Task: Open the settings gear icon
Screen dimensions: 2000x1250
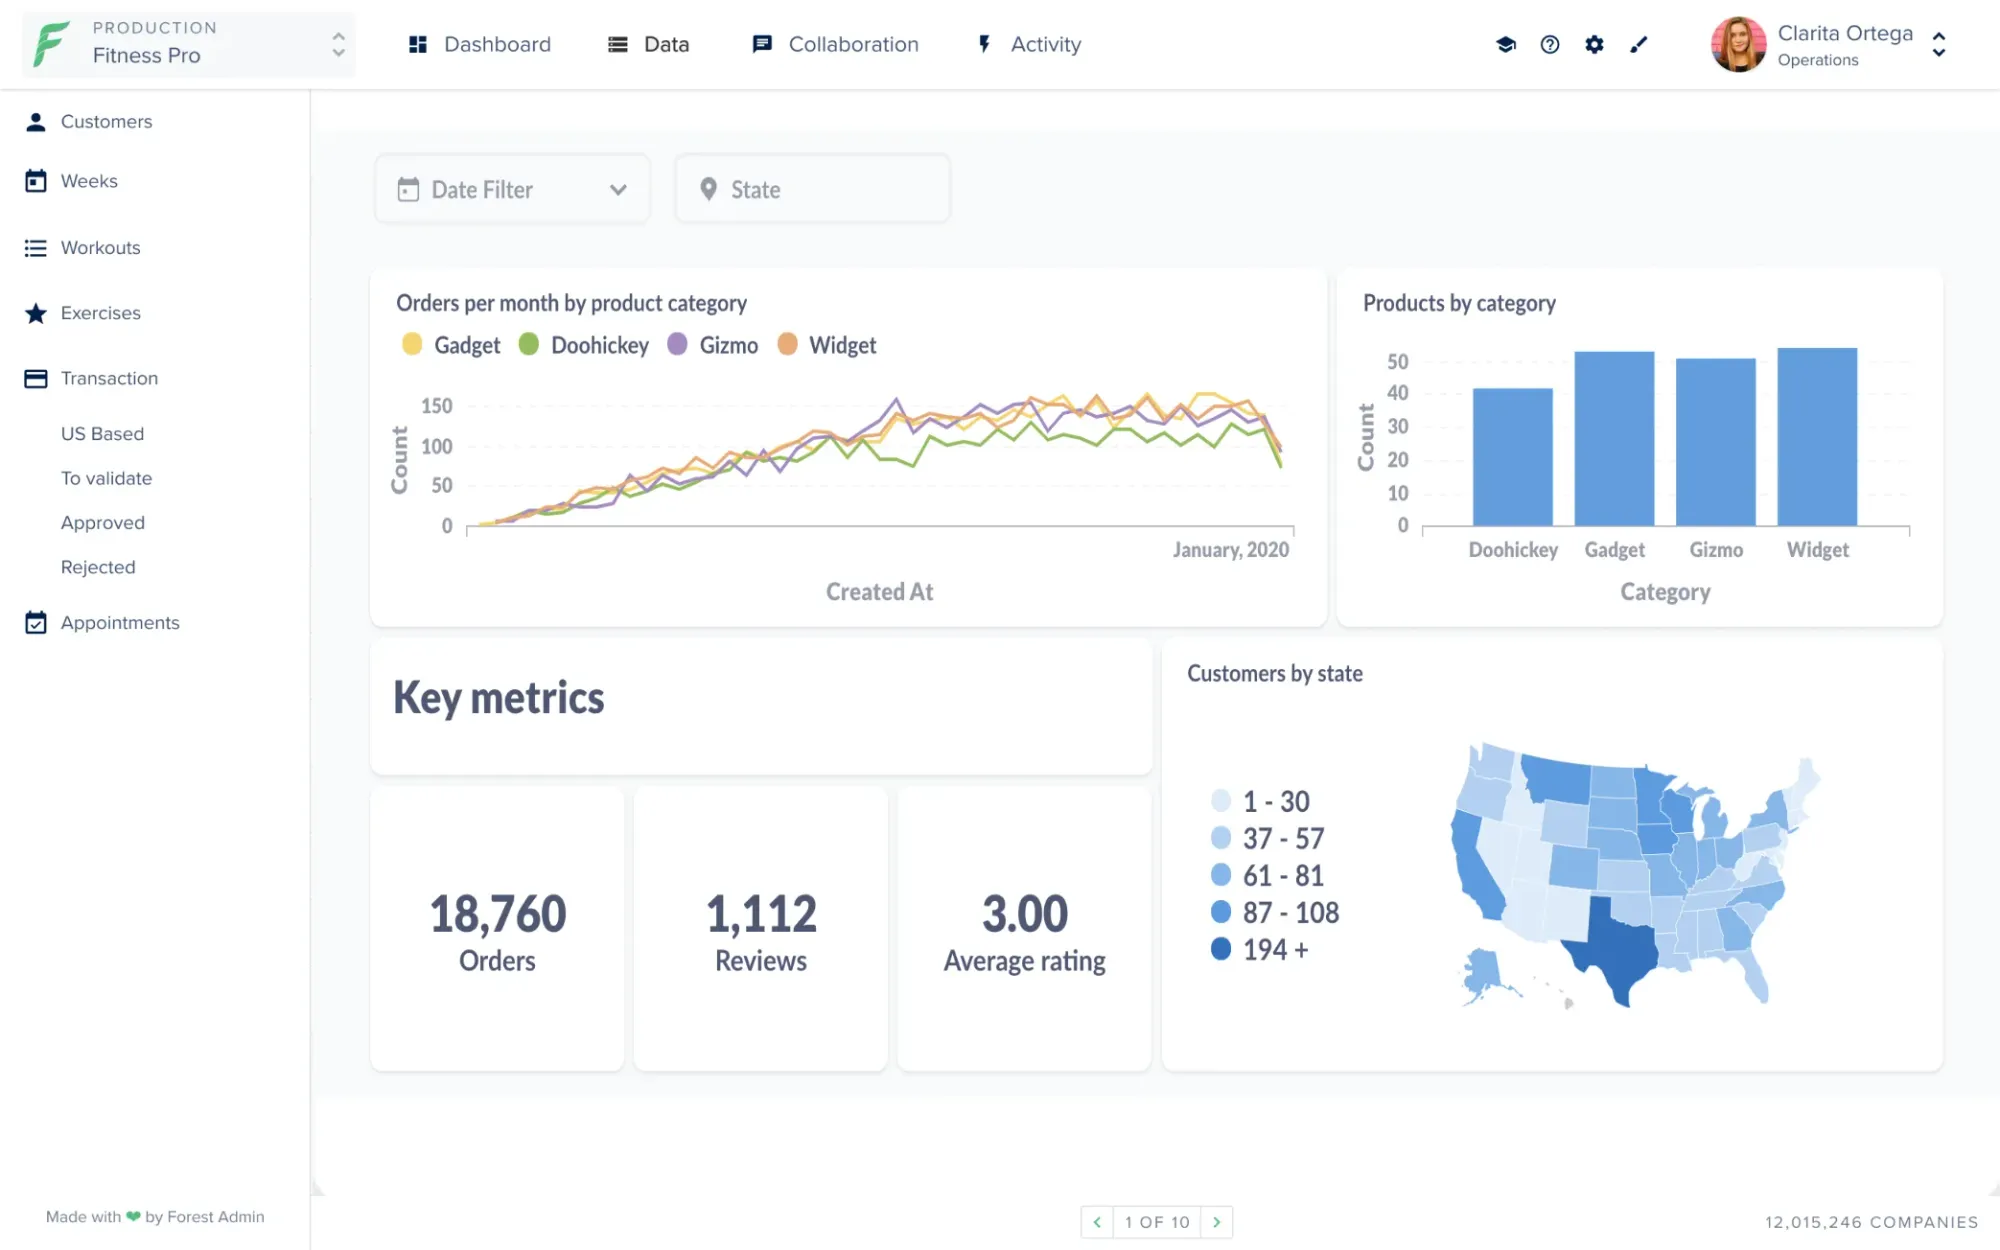Action: click(x=1594, y=44)
